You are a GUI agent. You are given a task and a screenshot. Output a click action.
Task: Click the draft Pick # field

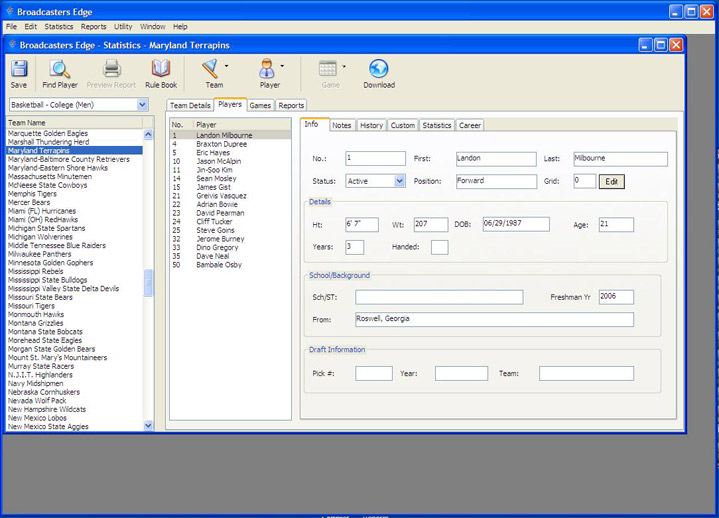(x=374, y=373)
